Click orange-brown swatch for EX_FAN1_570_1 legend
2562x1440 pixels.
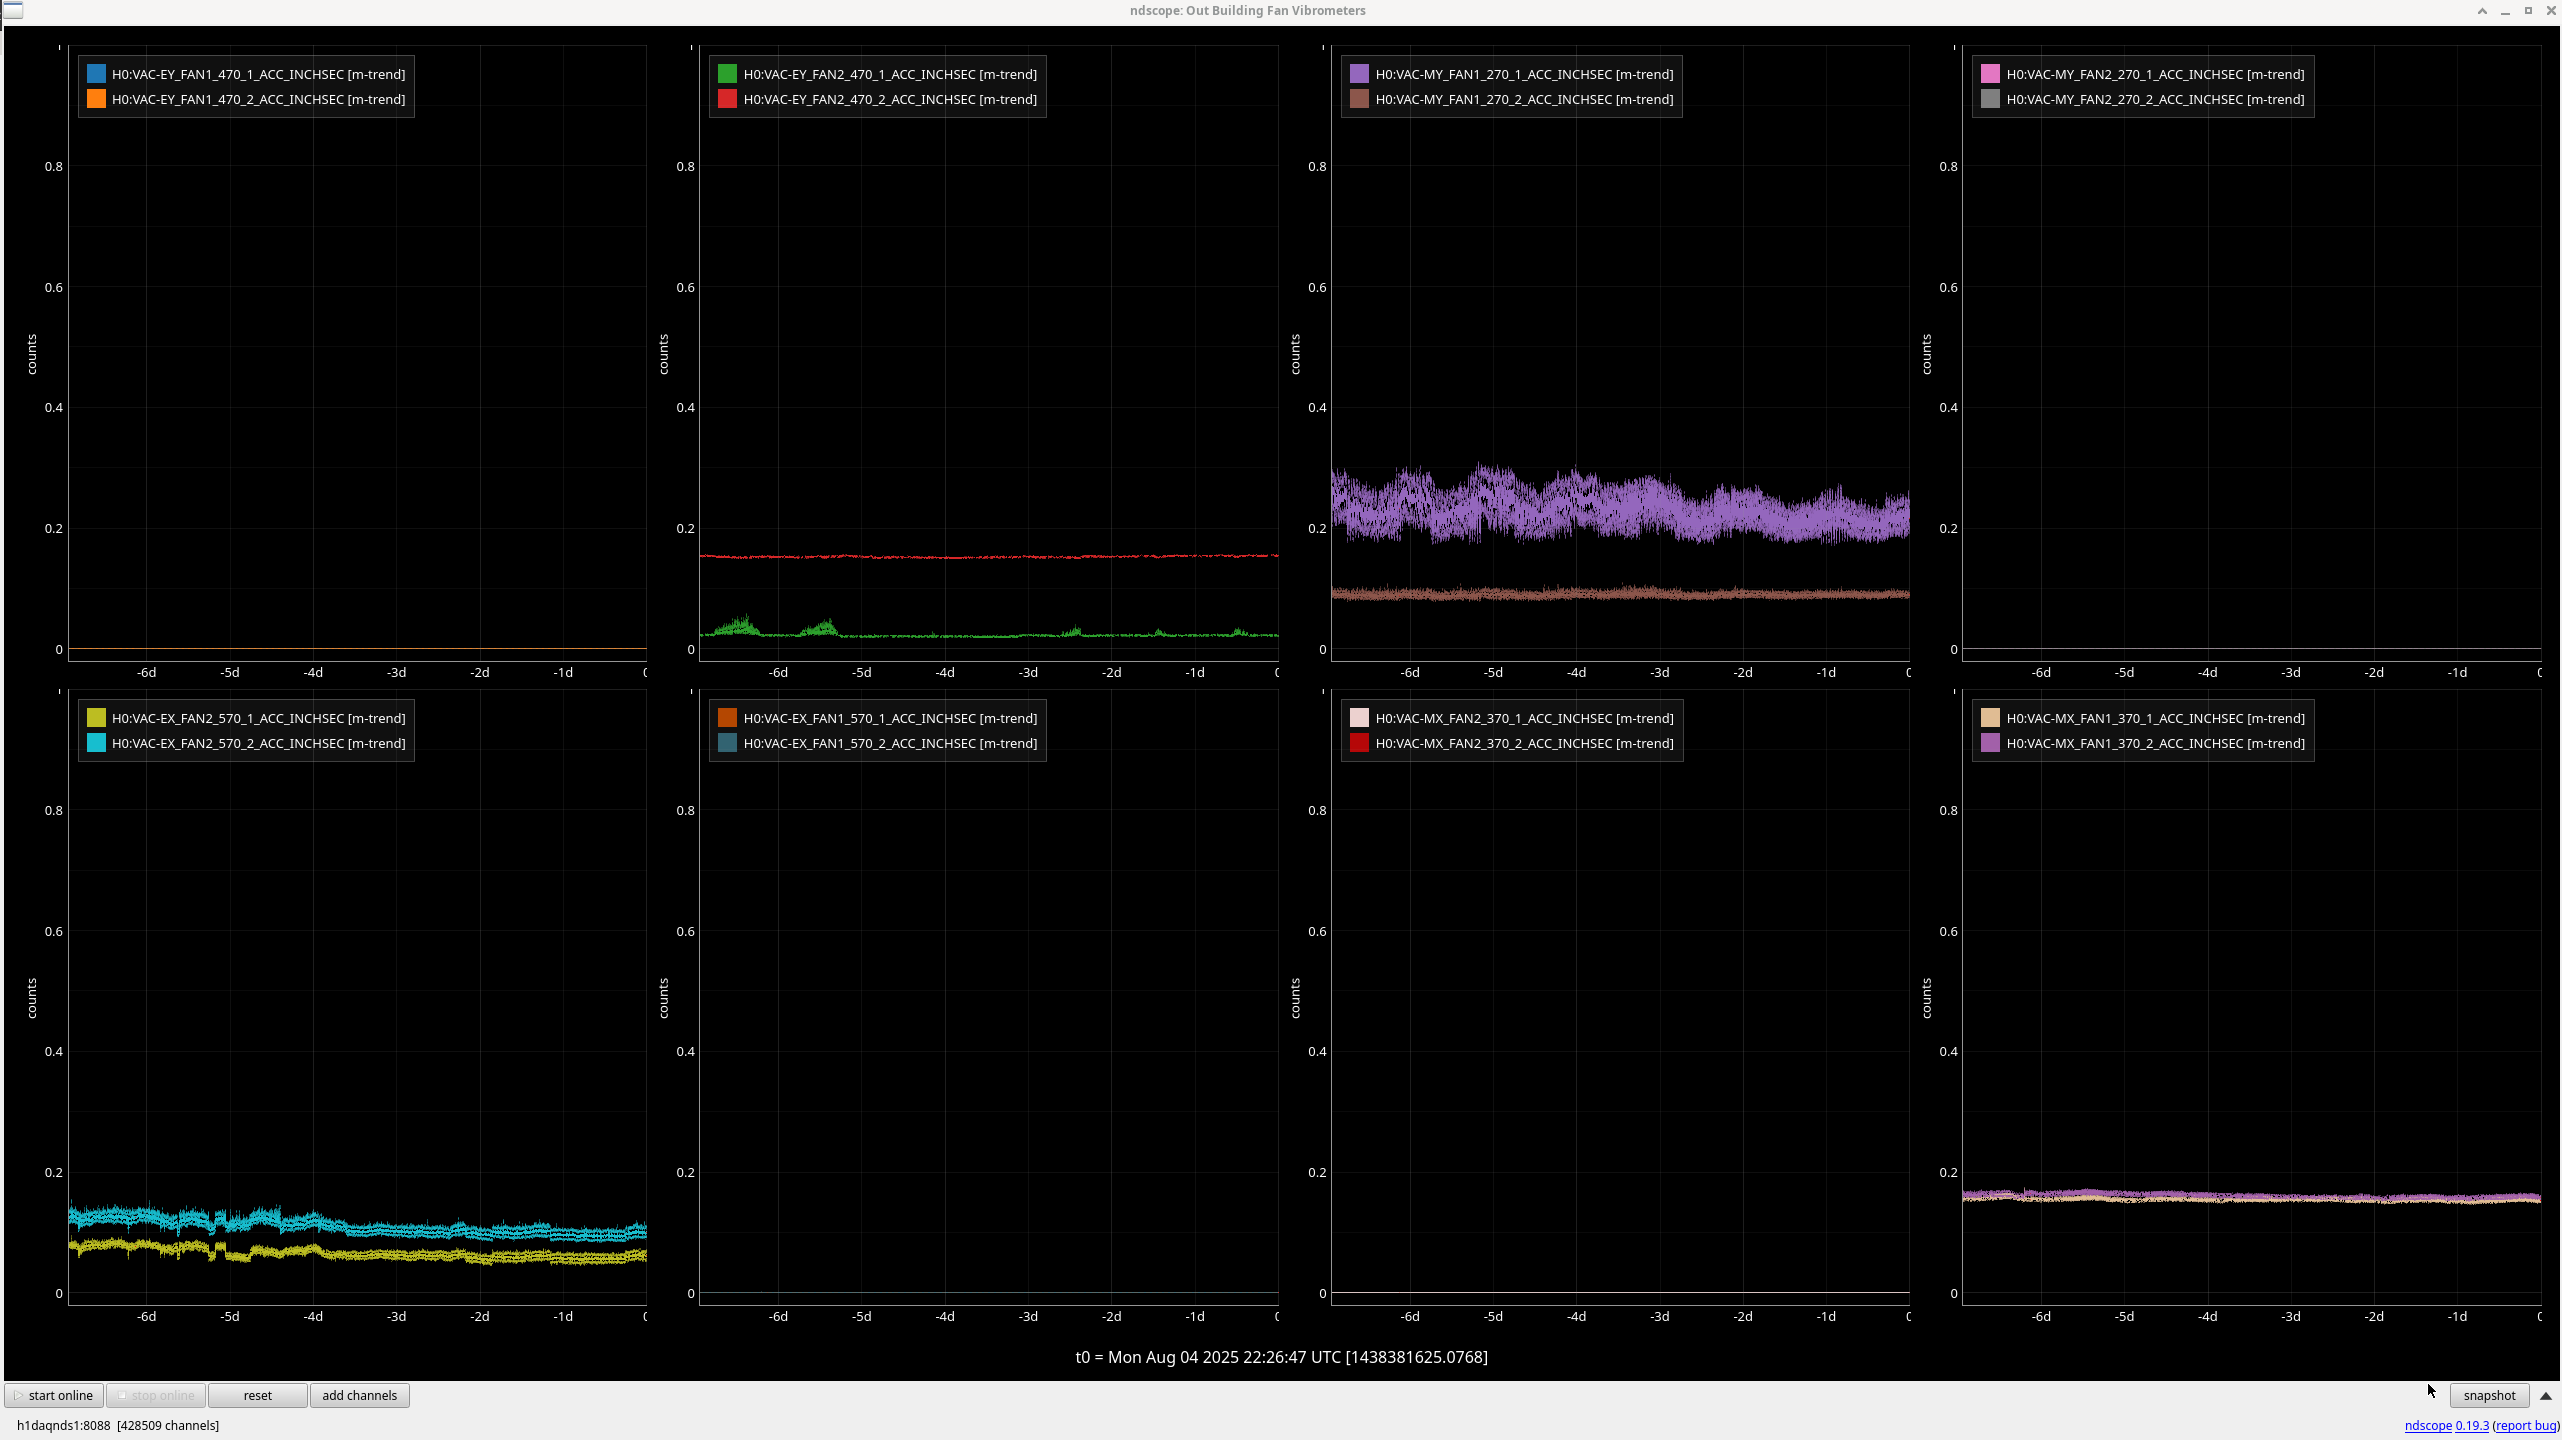tap(727, 718)
